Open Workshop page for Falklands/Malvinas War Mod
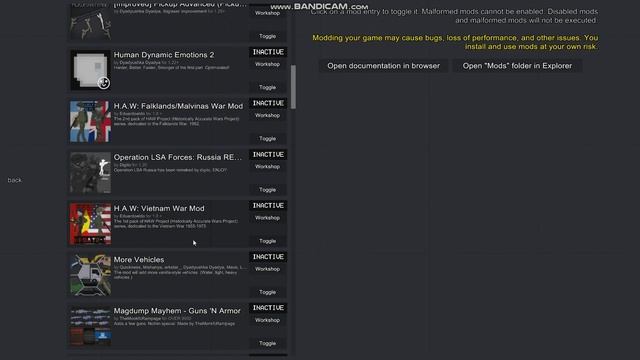This screenshot has height=360, width=640. pos(268,116)
